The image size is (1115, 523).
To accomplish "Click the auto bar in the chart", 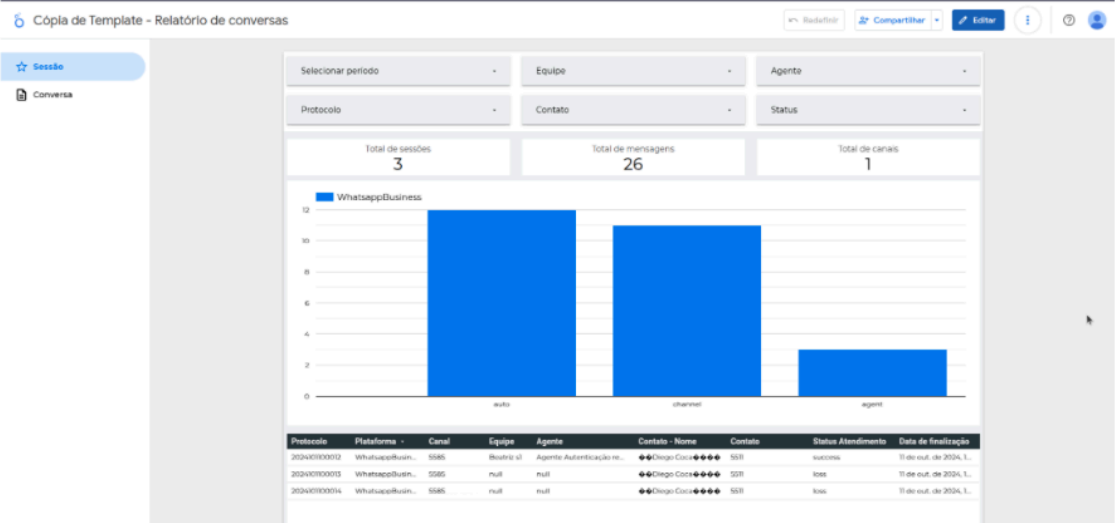I will (501, 303).
